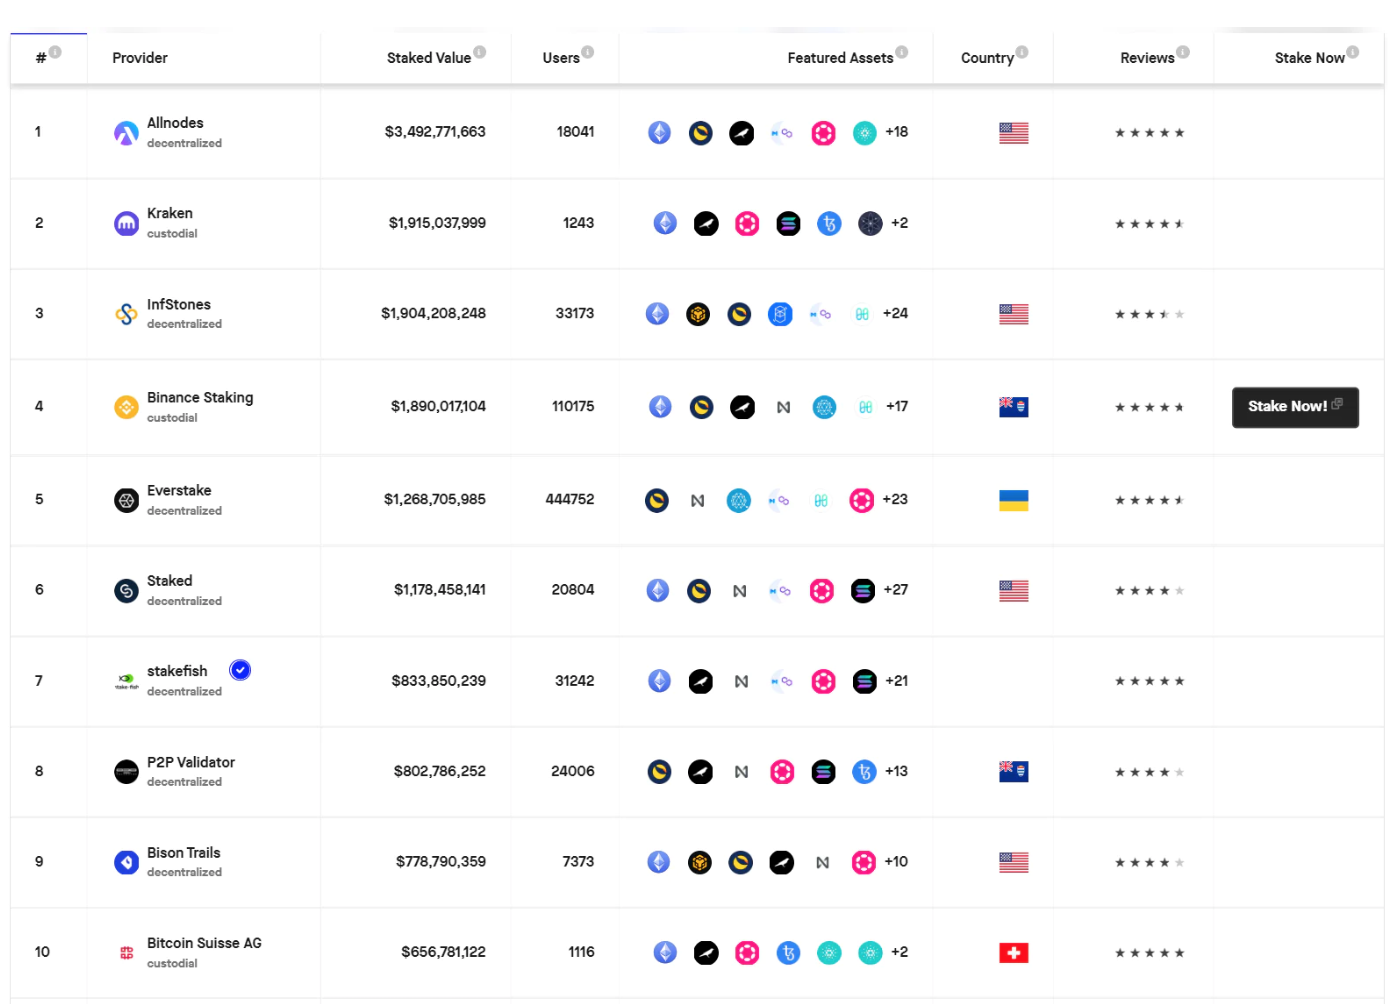Click the star rating in Bison Trails row
1394x1004 pixels.
[x=1150, y=862]
